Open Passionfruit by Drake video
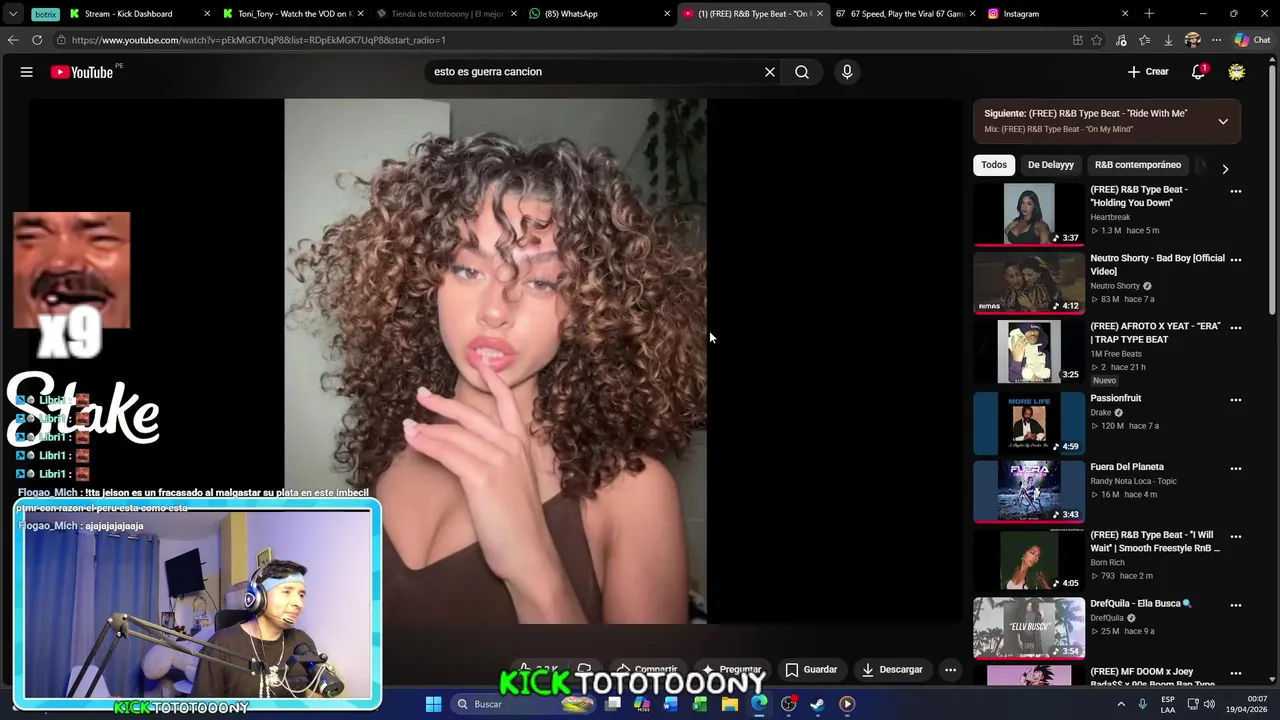1280x720 pixels. pyautogui.click(x=1116, y=398)
